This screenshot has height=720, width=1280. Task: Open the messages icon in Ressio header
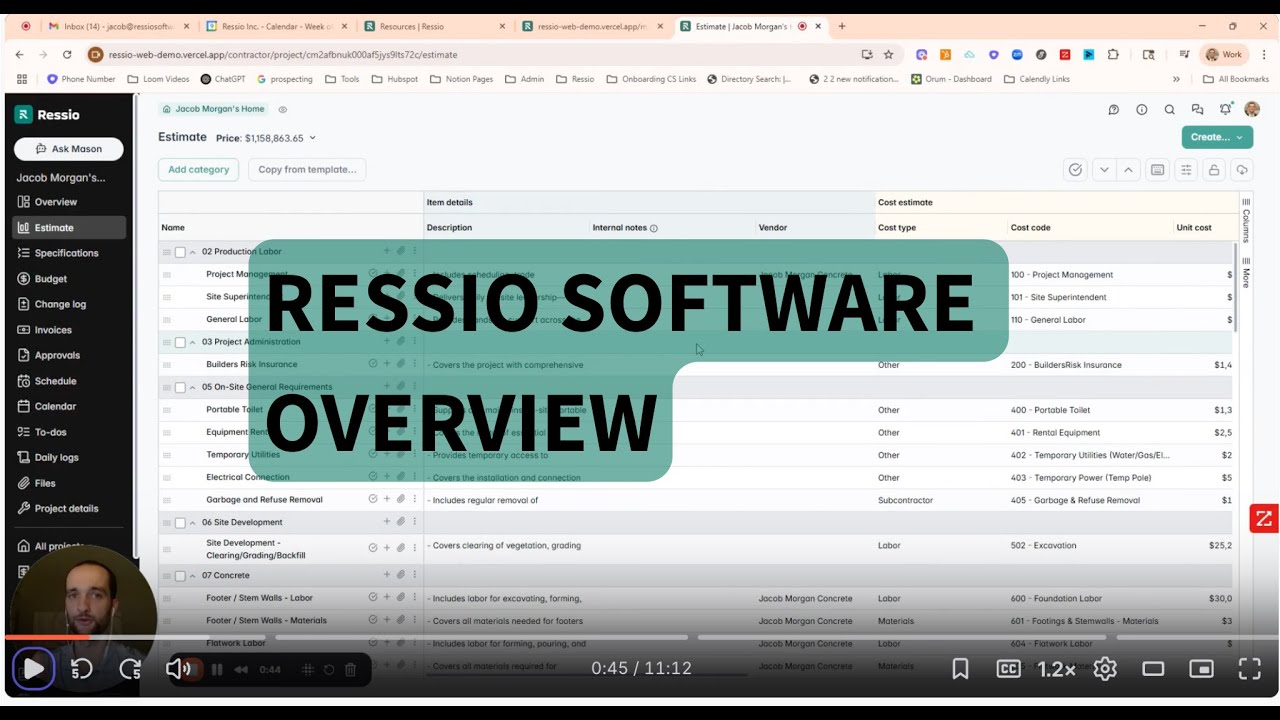point(1197,110)
